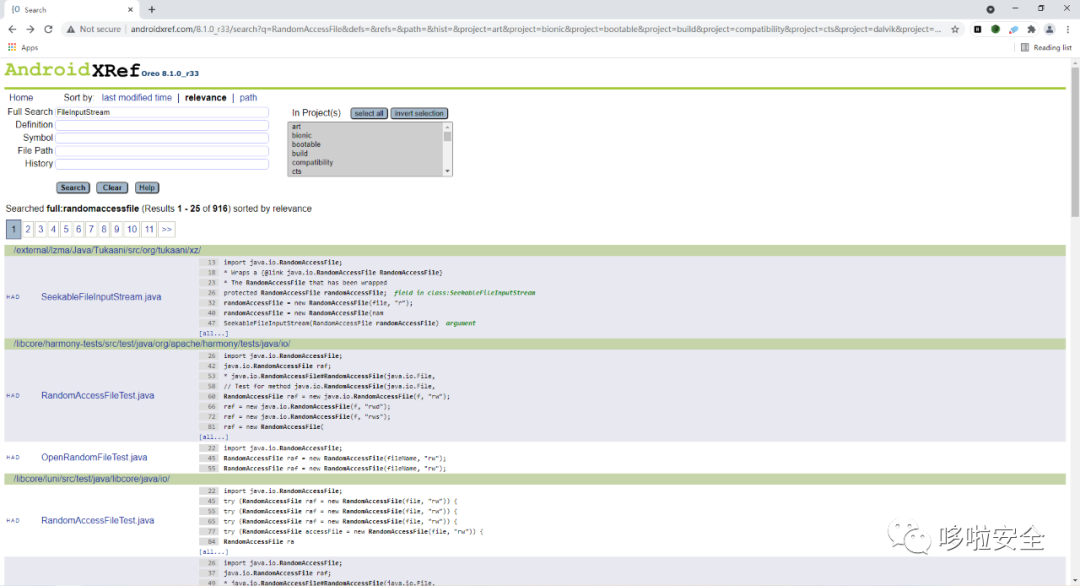This screenshot has height=586, width=1080.
Task: Click the browser forward arrow
Action: 30,29
